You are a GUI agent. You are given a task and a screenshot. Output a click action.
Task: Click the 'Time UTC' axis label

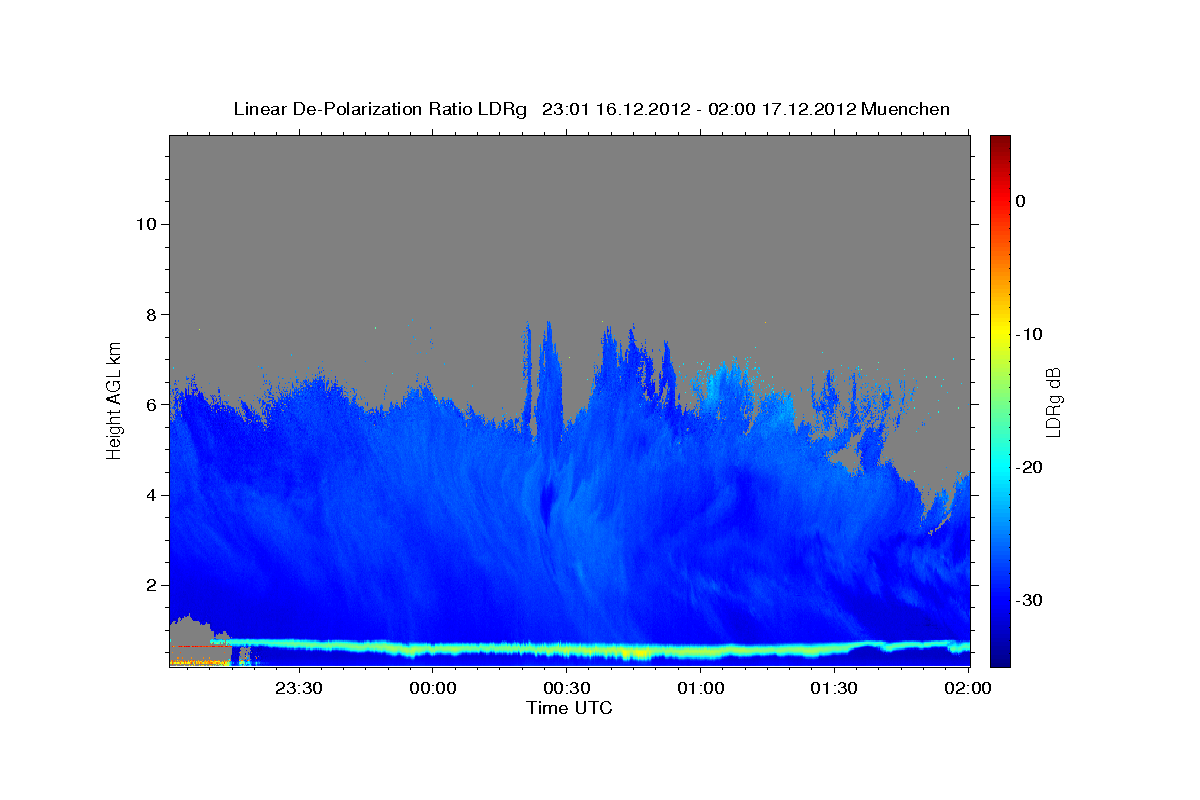[569, 708]
